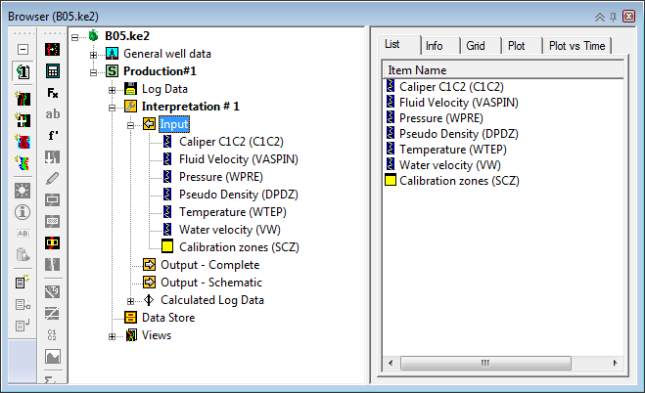Image resolution: width=645 pixels, height=393 pixels.
Task: Expand the Calculated Log Data node
Action: [130, 301]
